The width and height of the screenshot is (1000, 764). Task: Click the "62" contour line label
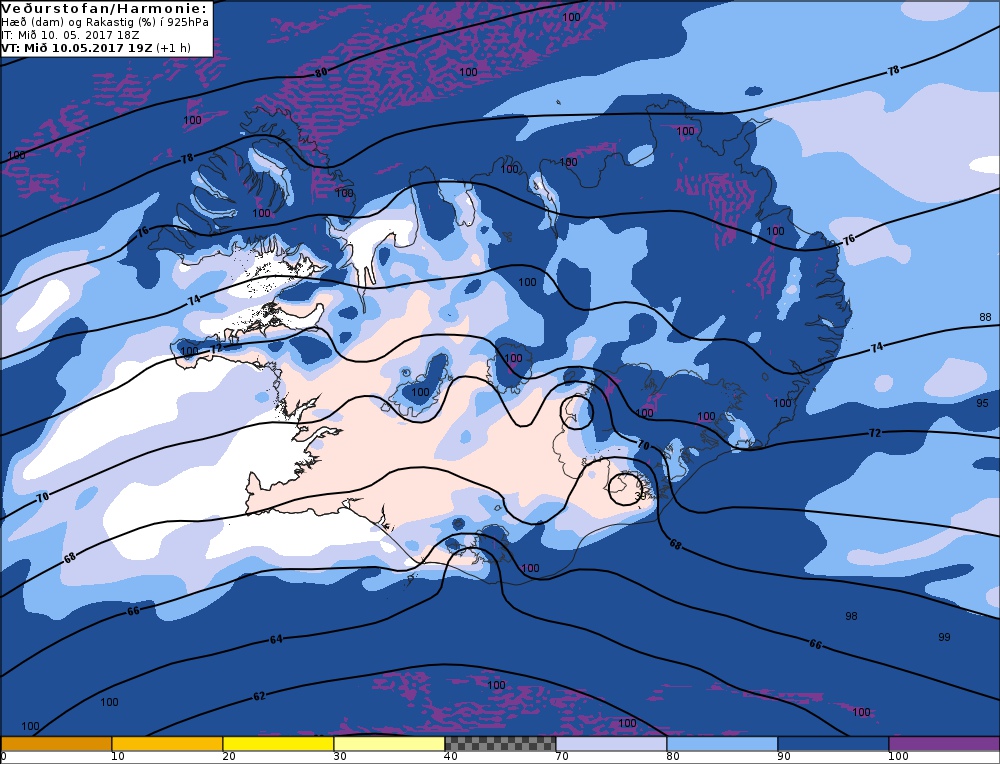259,696
